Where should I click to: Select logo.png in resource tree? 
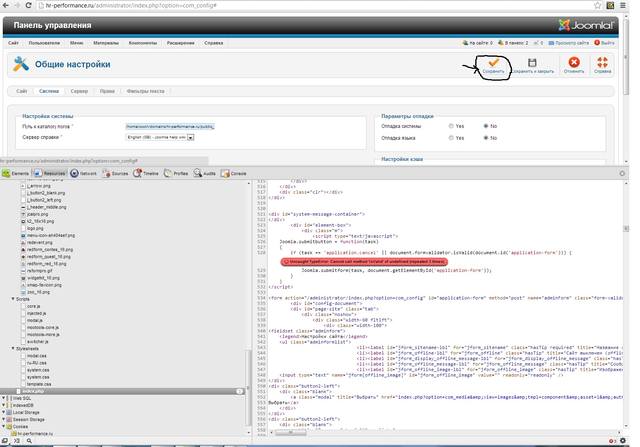pos(35,228)
